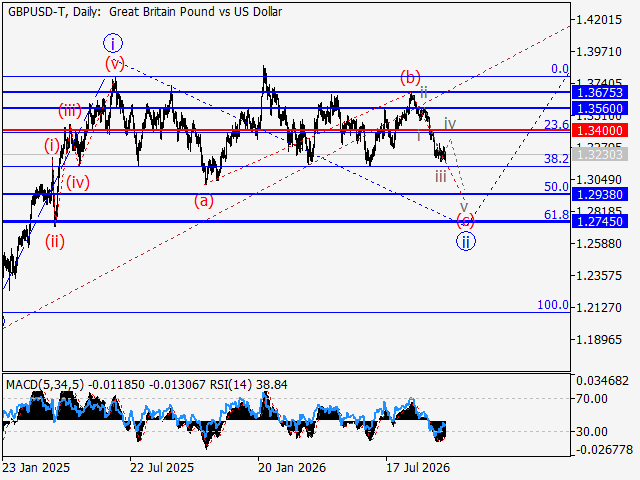Select the 1.27450 price level label
The width and height of the screenshot is (640, 480).
(x=600, y=222)
